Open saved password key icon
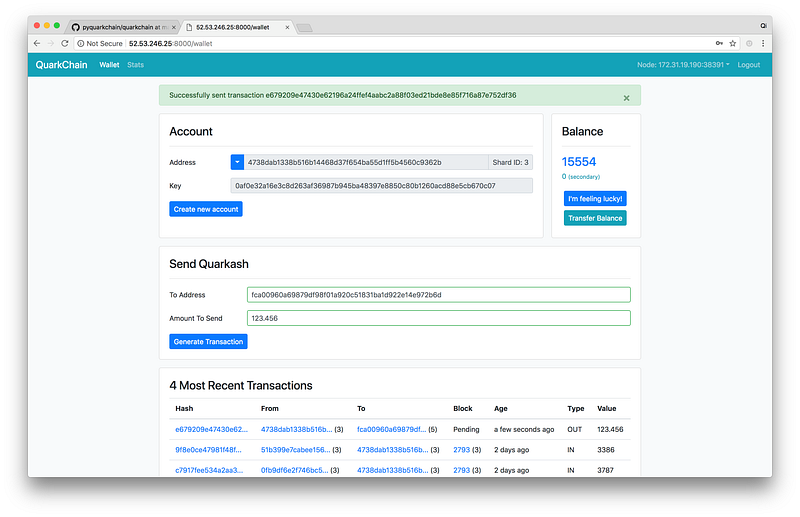The height and width of the screenshot is (517, 800). click(x=719, y=43)
